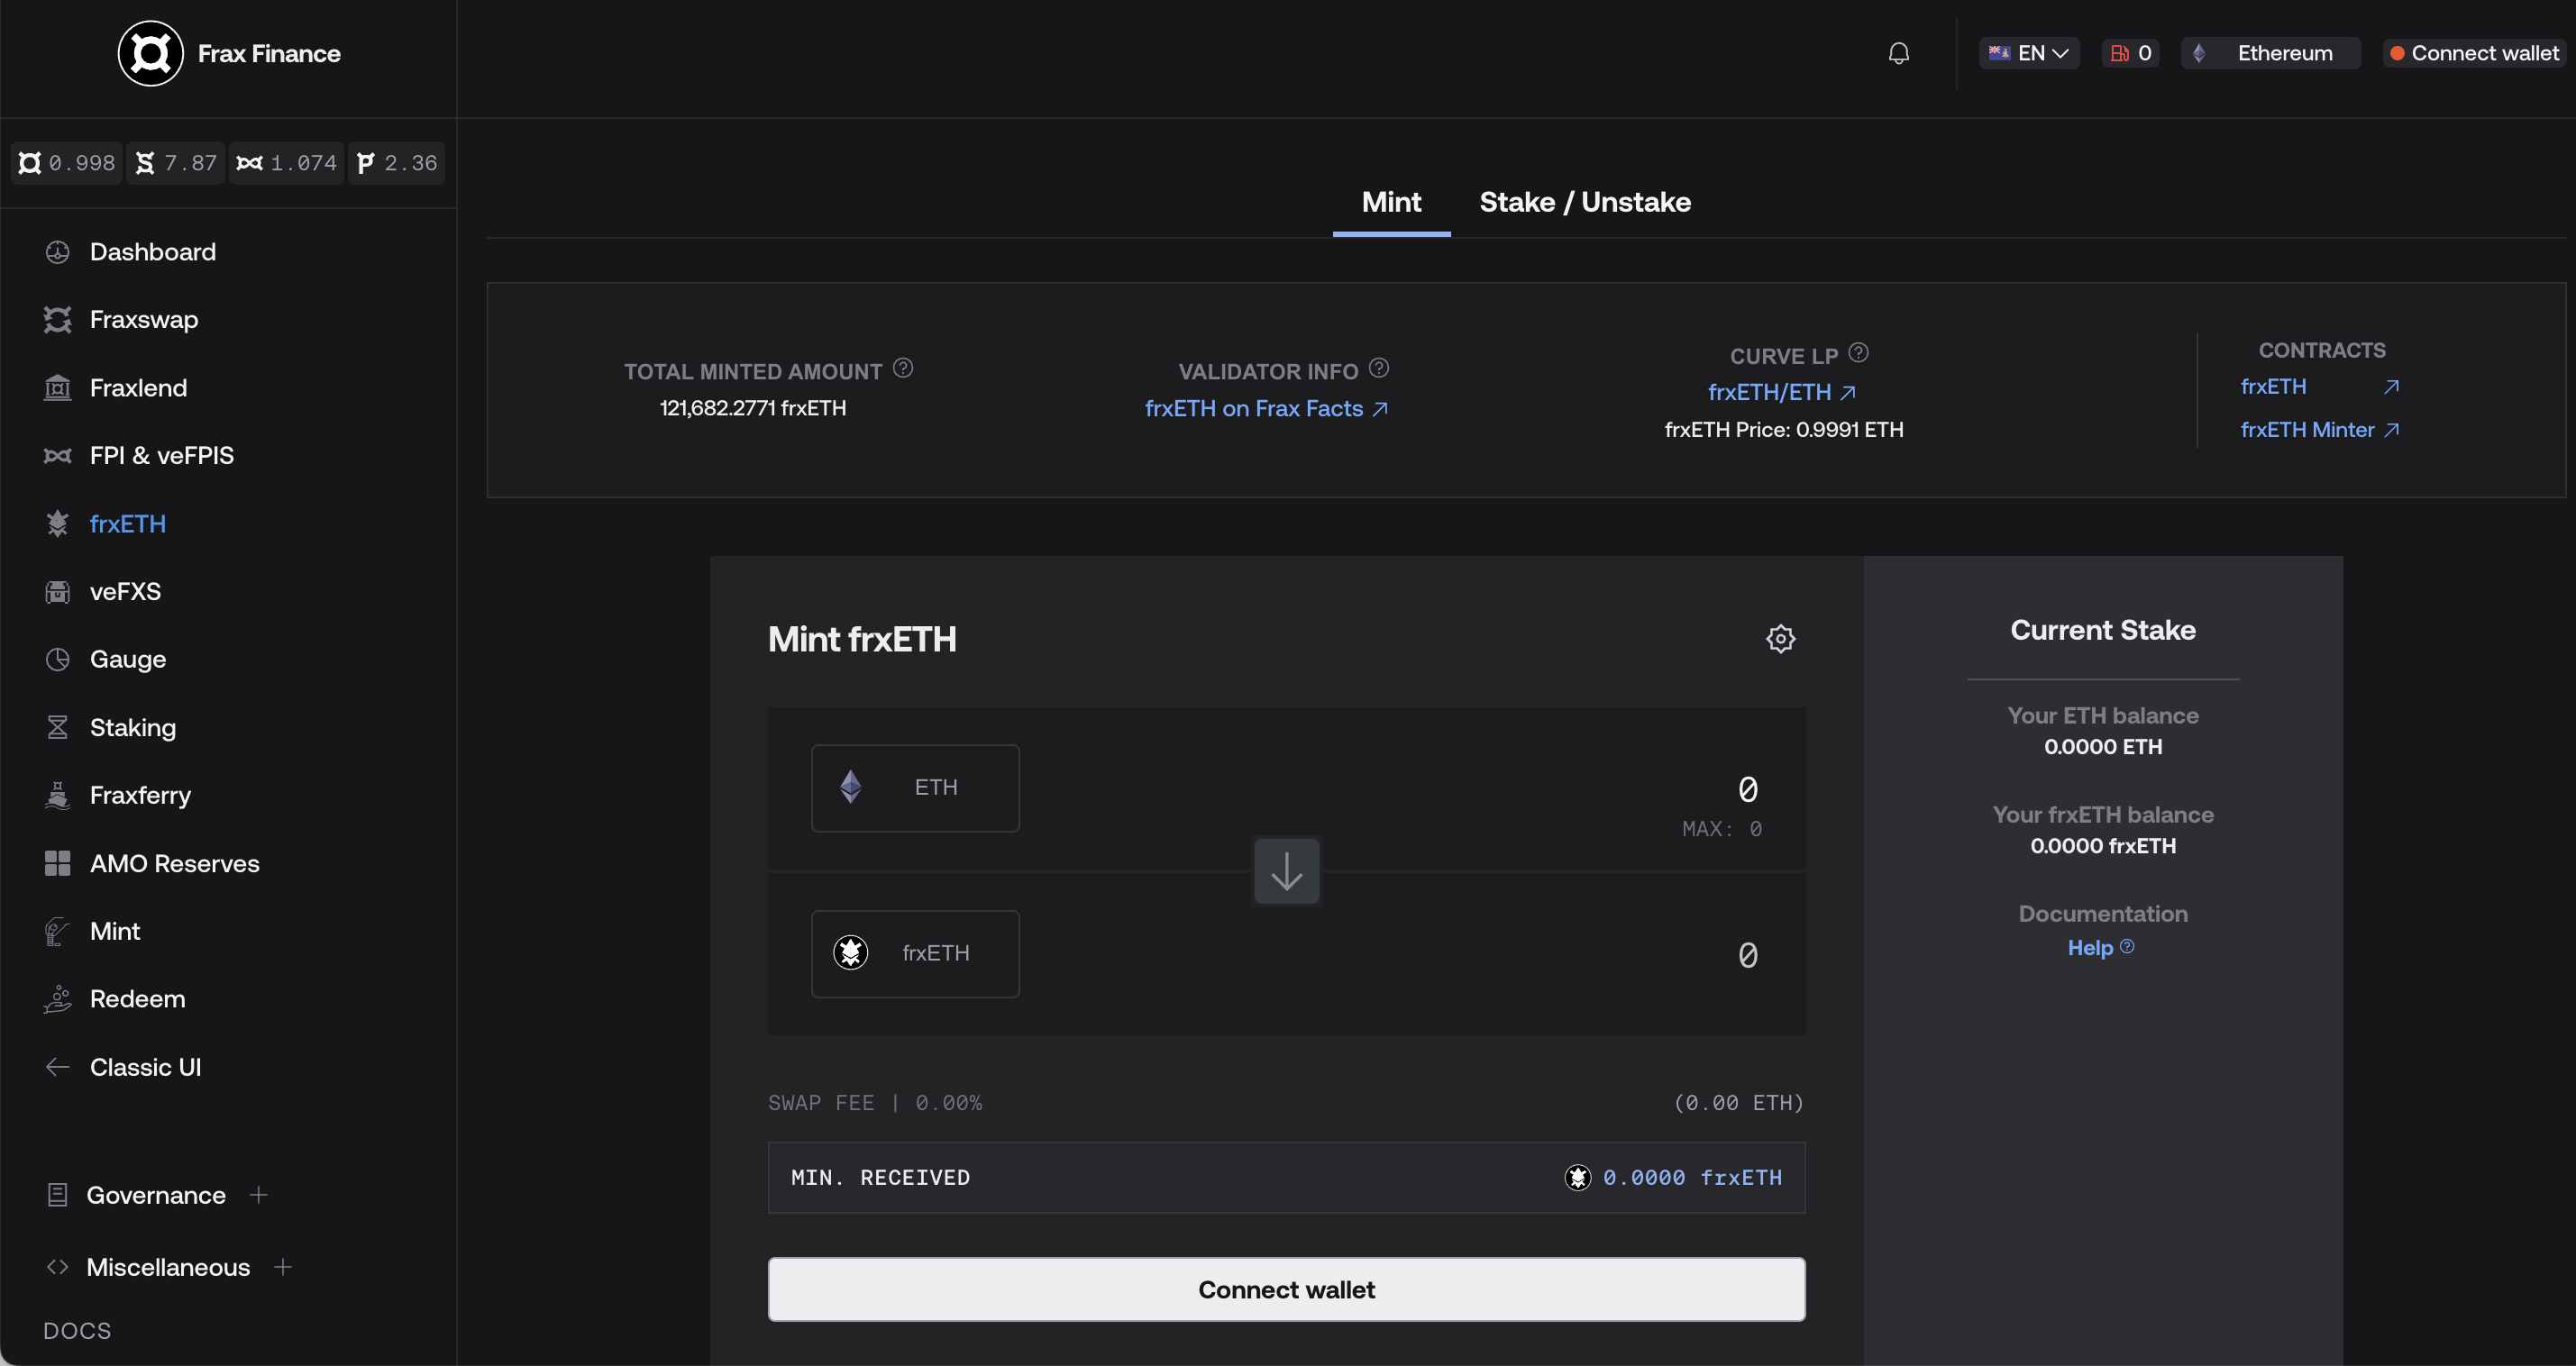Click the frxETH sidebar icon
The height and width of the screenshot is (1366, 2576).
coord(57,523)
